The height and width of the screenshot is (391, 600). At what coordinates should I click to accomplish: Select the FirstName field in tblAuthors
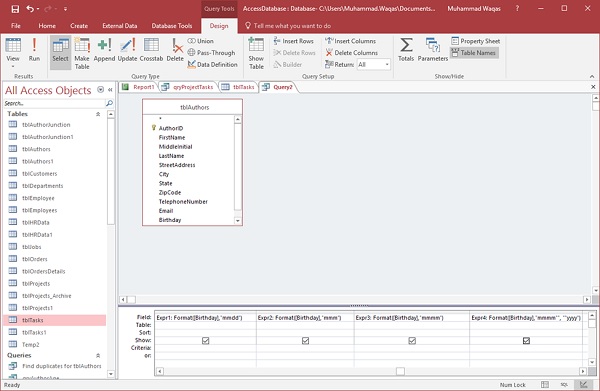172,137
